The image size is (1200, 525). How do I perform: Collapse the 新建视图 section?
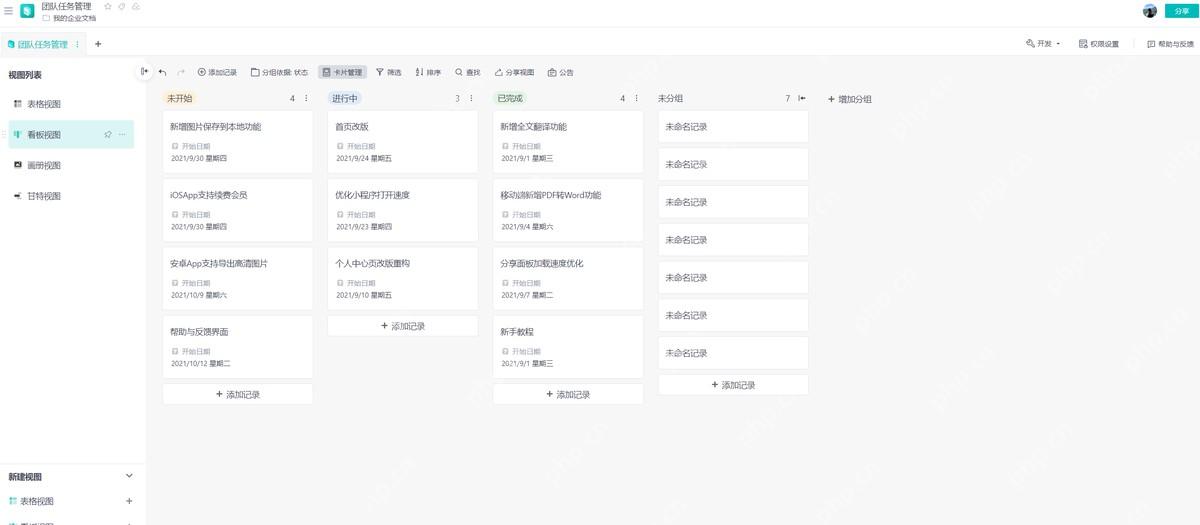click(128, 477)
